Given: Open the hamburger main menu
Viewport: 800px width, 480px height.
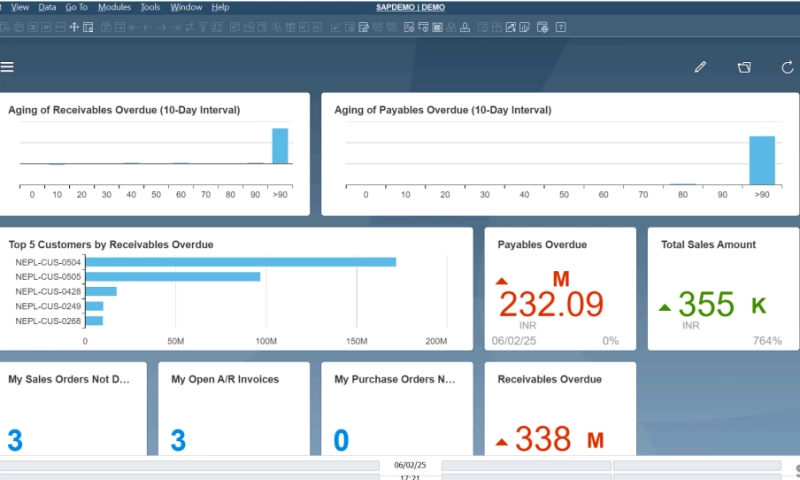Looking at the screenshot, I should click(x=7, y=67).
